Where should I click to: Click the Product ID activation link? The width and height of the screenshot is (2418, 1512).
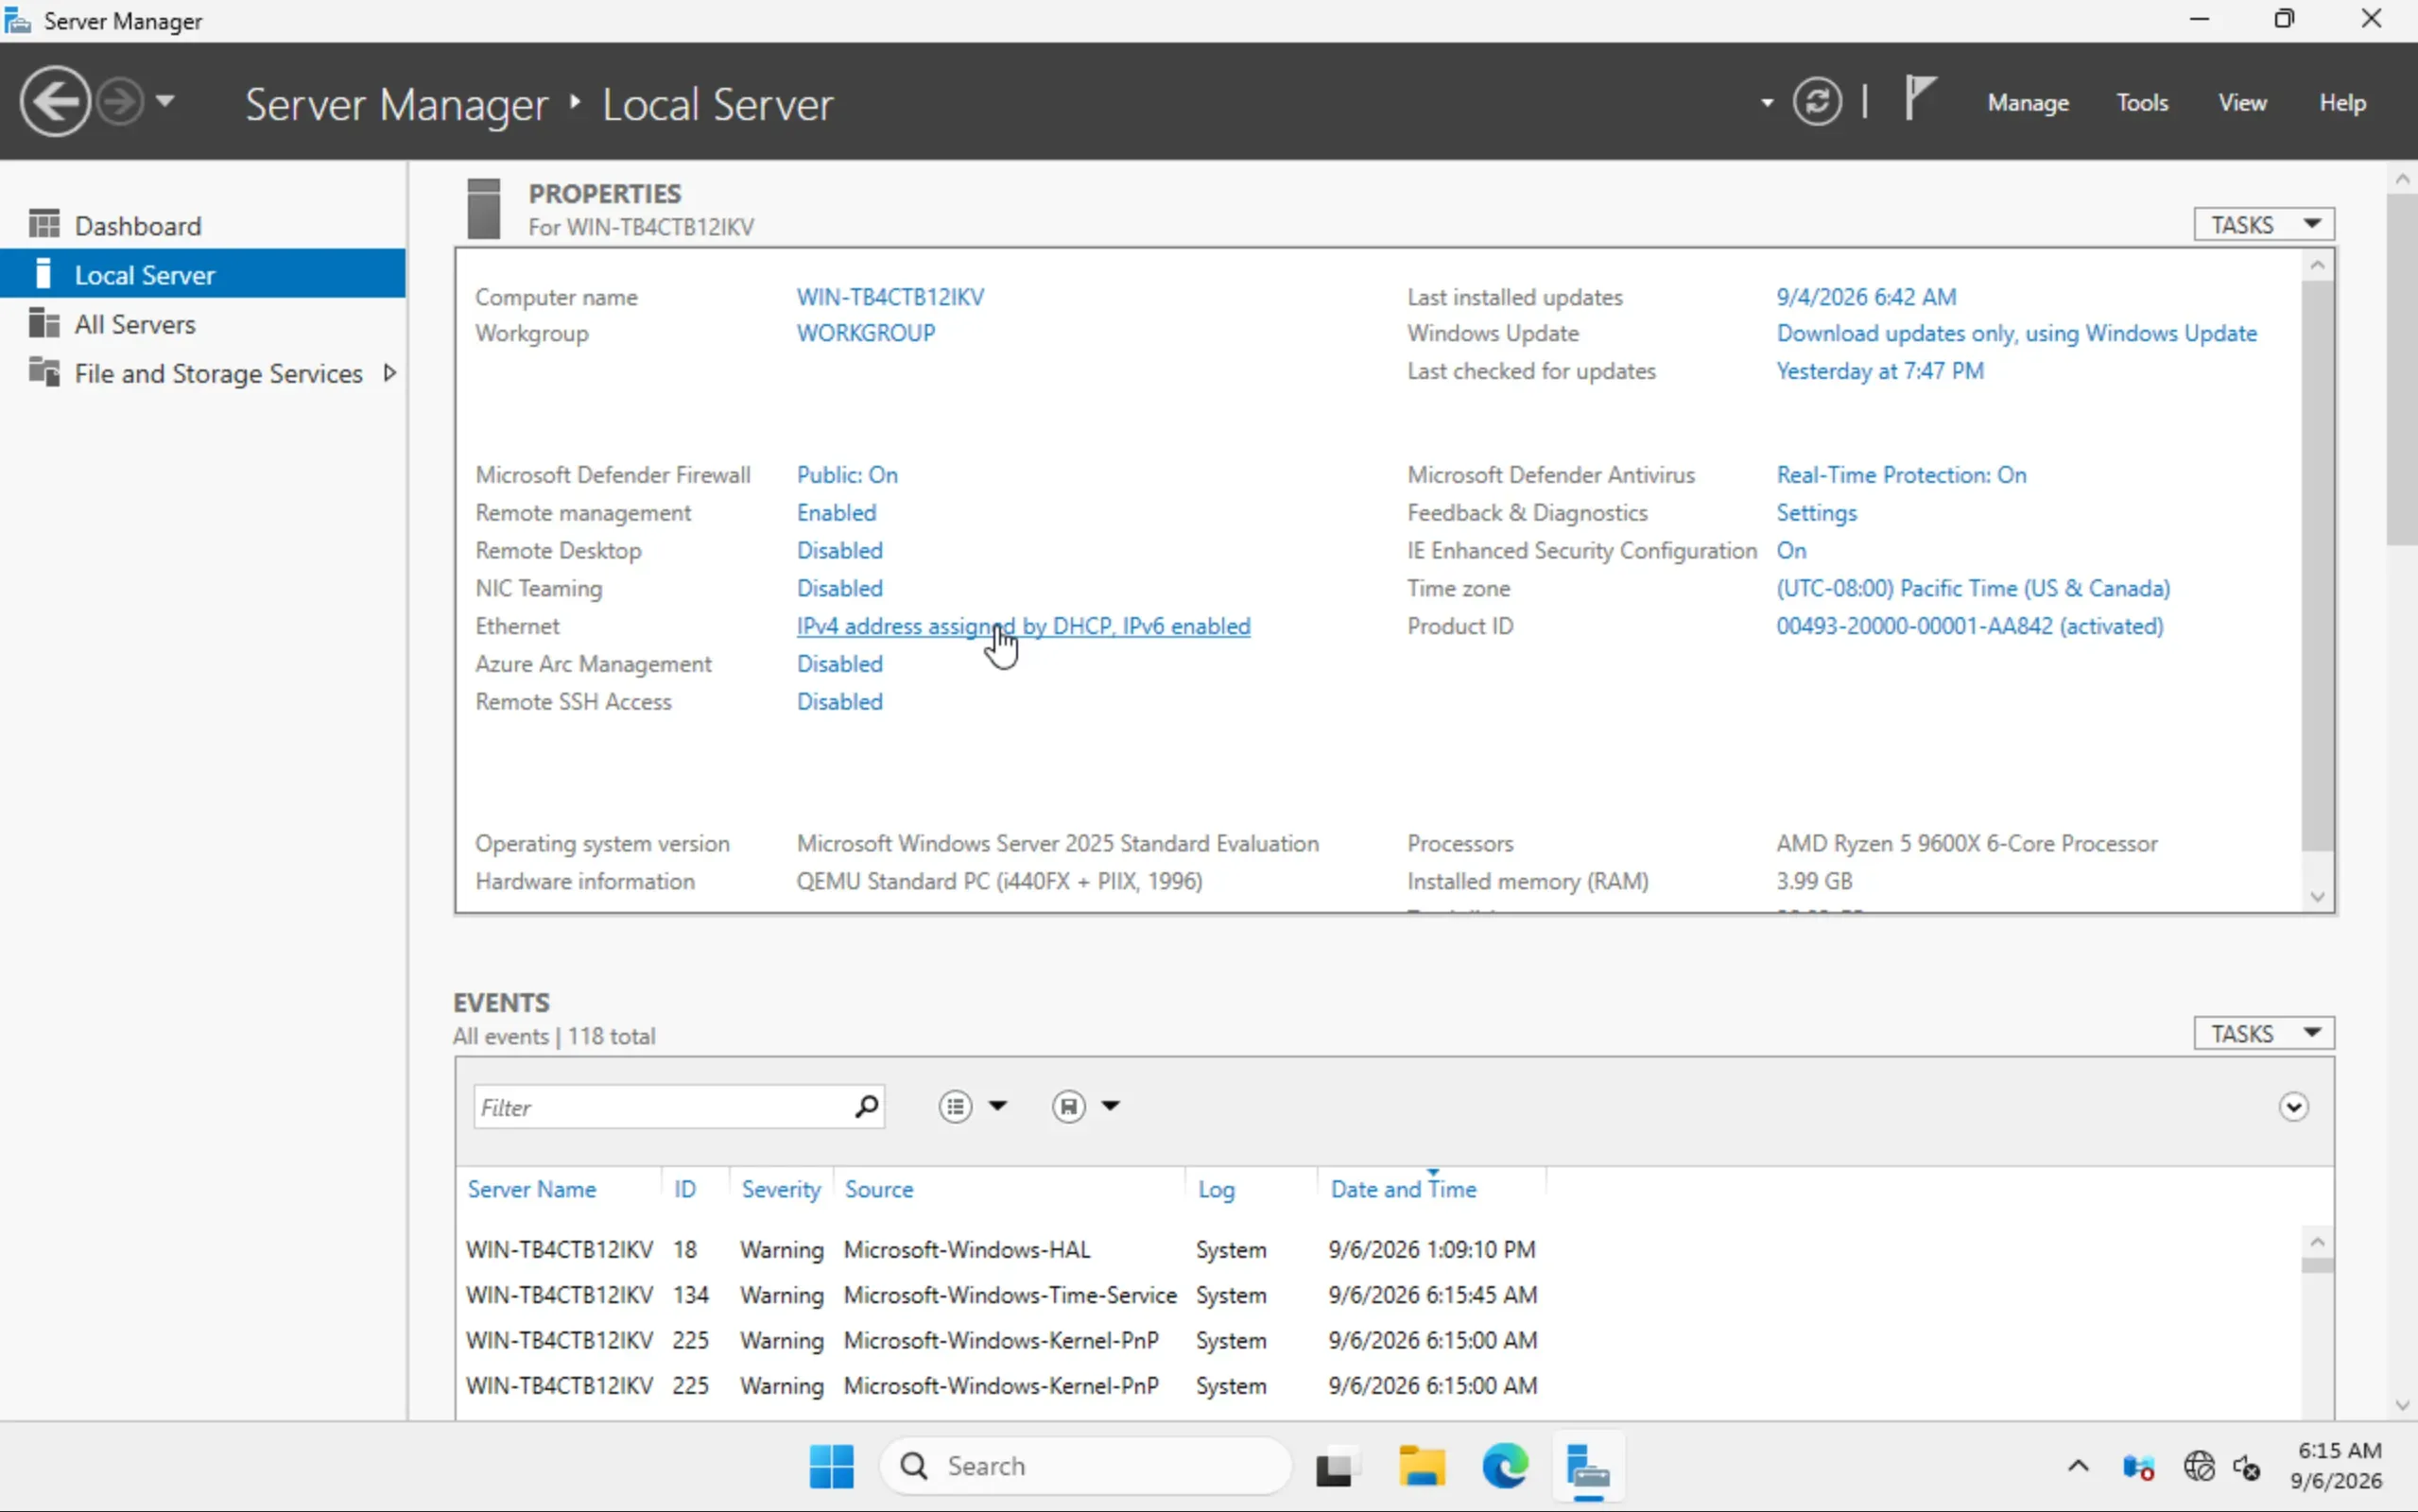coord(1969,627)
